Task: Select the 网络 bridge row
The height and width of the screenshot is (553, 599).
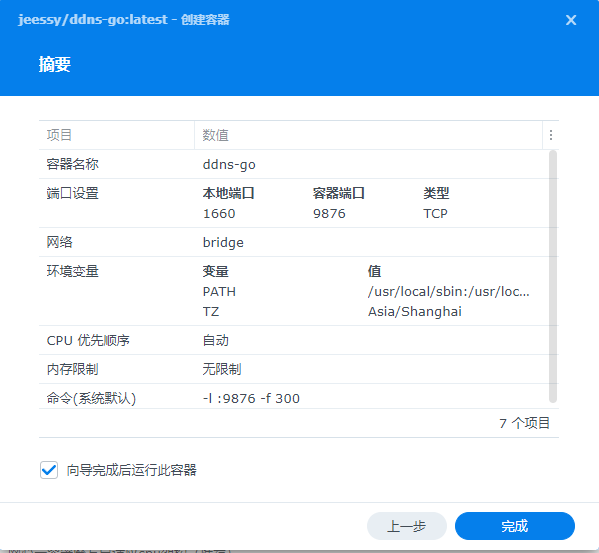Action: click(294, 242)
